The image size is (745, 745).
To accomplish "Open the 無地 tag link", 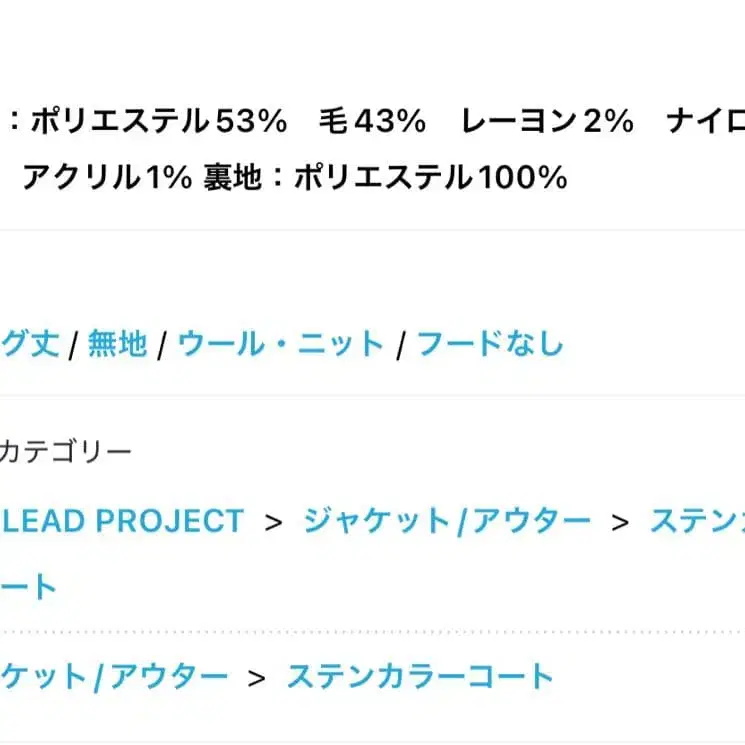I will [x=117, y=345].
